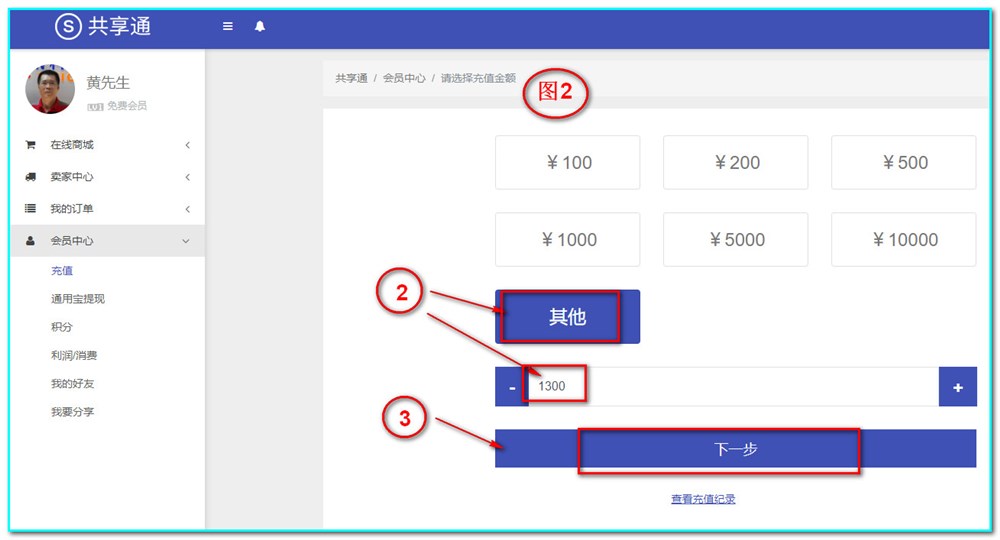Expand the 卖家中心 menu chevron
Screen dimensions: 1000x540
187,177
